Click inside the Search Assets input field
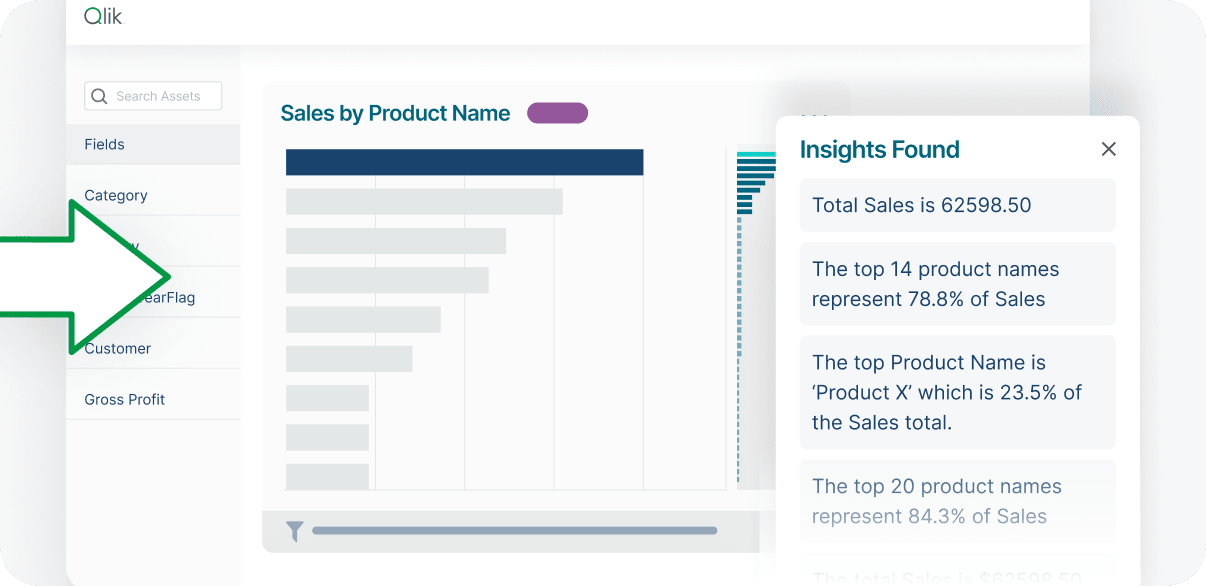 pos(160,95)
